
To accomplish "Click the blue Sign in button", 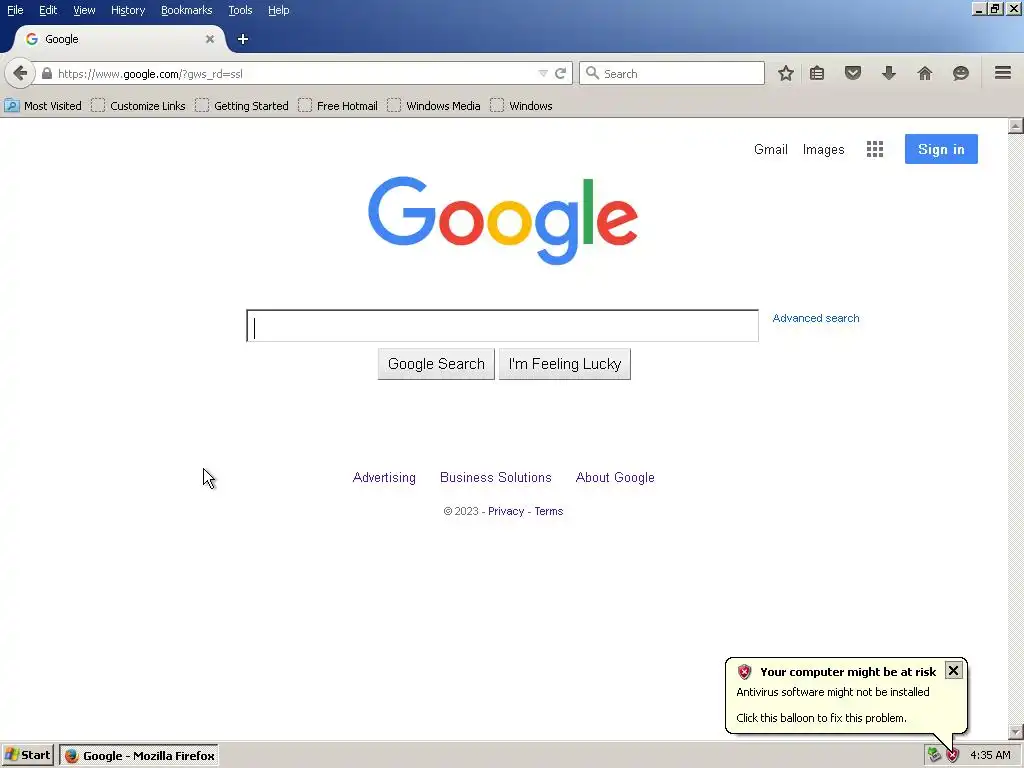I will point(941,149).
